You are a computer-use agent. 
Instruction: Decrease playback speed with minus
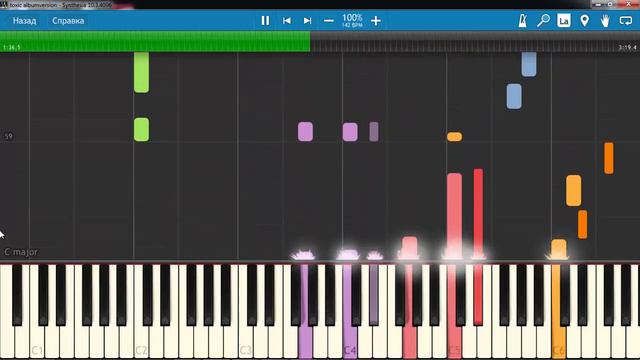tap(329, 21)
